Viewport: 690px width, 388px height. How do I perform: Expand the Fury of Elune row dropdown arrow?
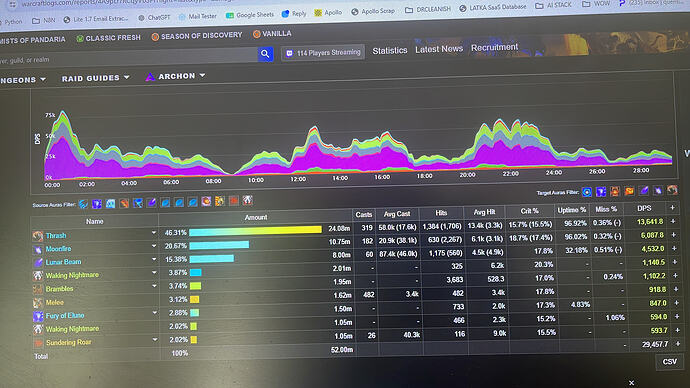(x=154, y=313)
